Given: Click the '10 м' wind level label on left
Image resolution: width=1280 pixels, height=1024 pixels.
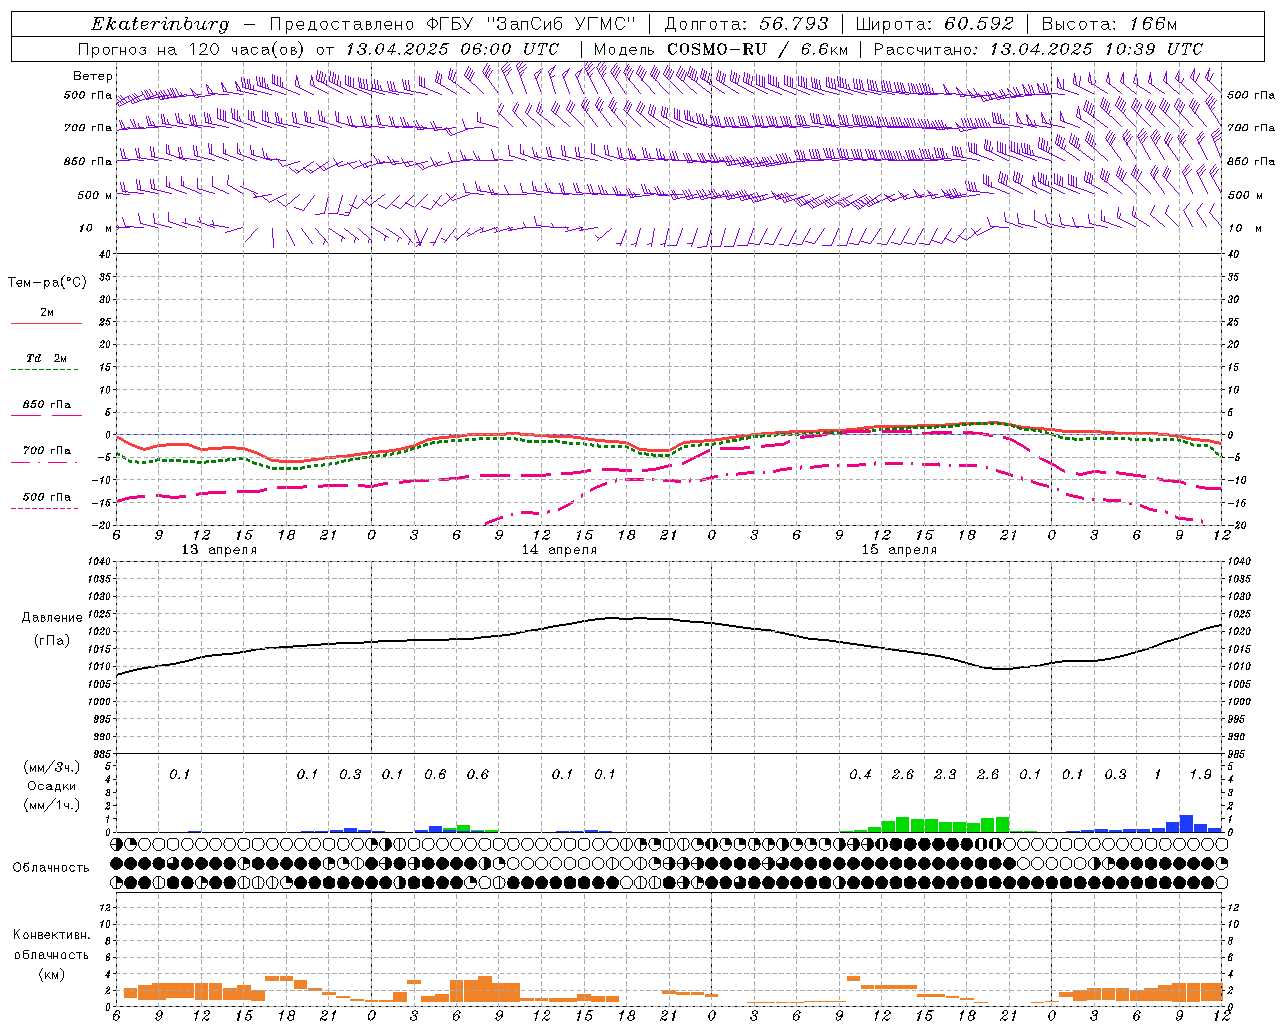Looking at the screenshot, I should (96, 228).
